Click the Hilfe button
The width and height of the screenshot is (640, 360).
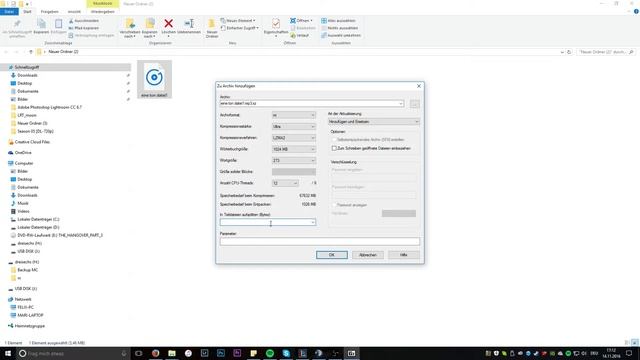404,255
